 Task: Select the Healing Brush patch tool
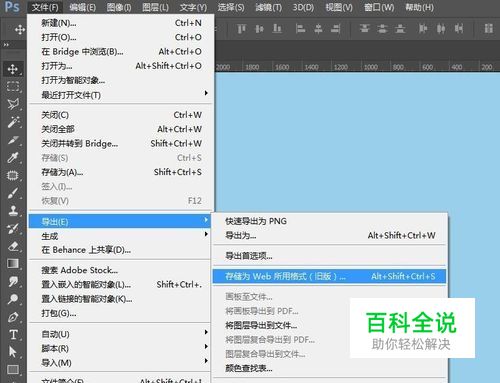click(13, 175)
